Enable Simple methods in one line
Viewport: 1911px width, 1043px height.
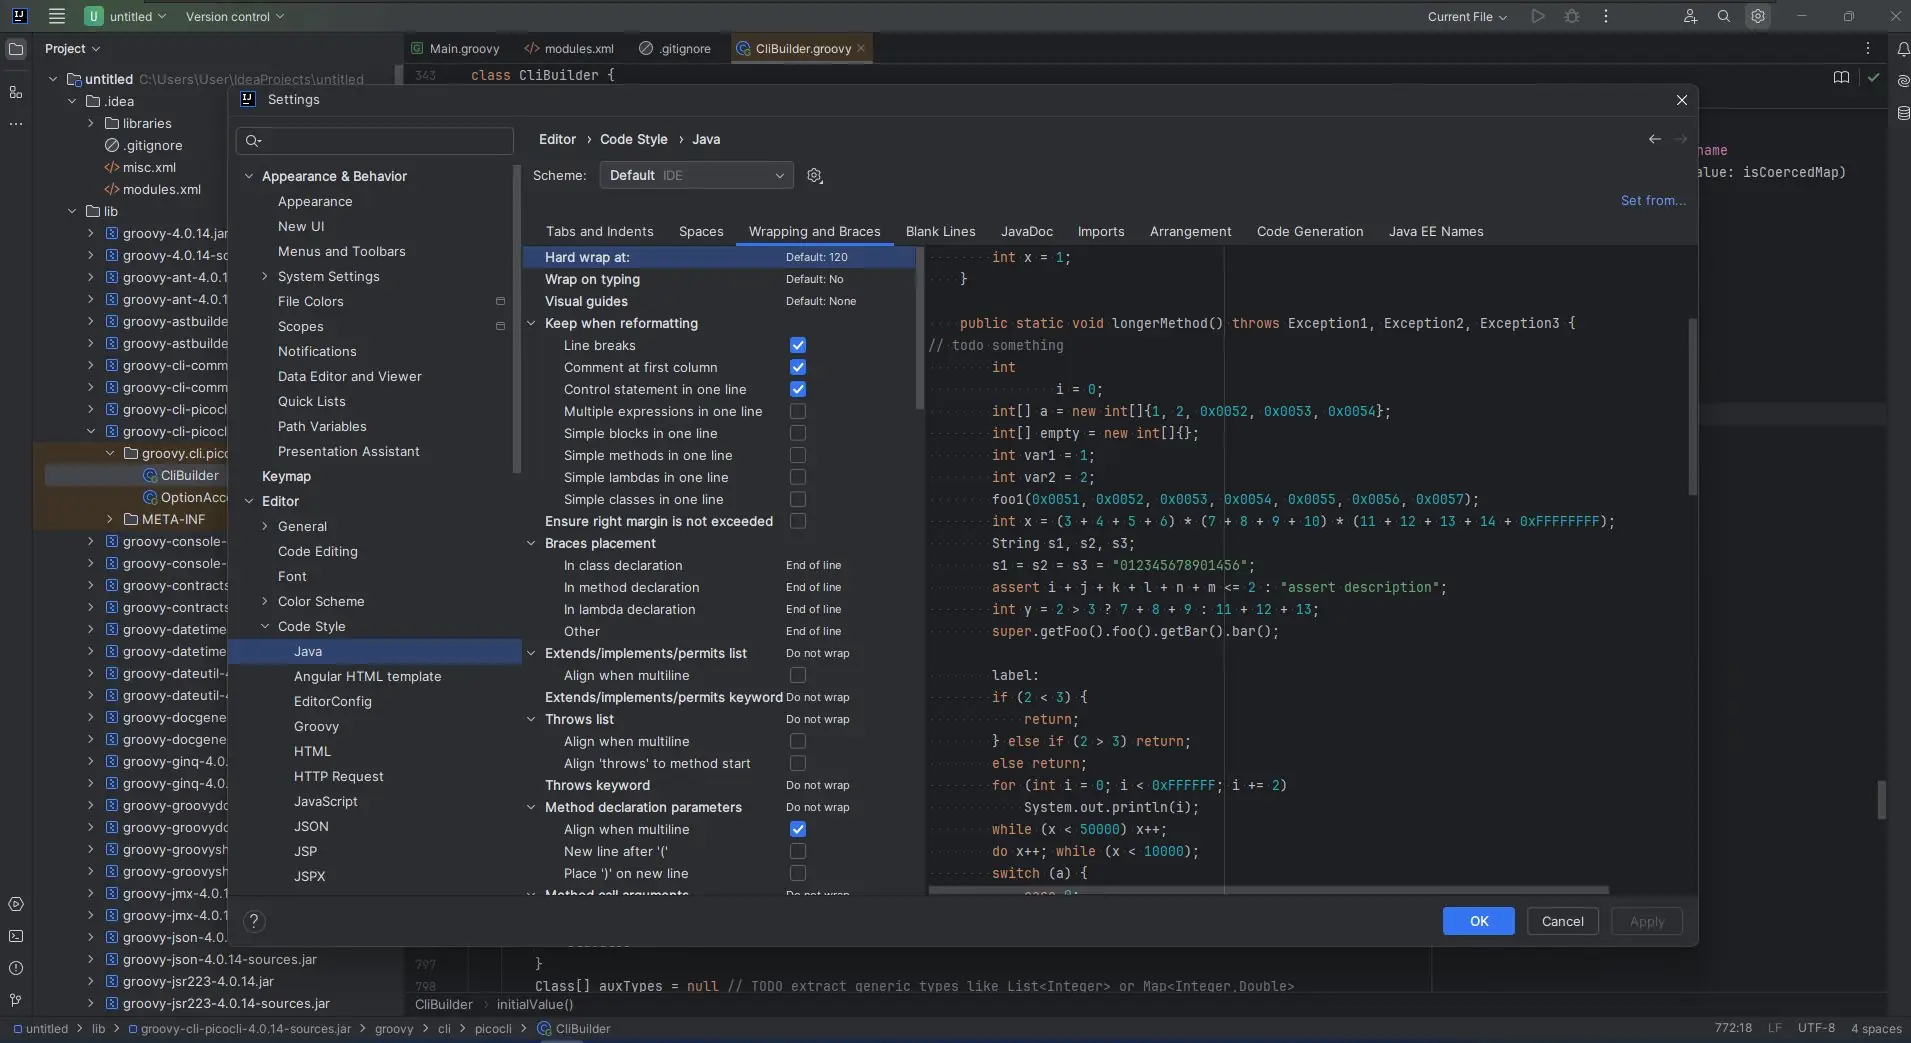(x=797, y=456)
